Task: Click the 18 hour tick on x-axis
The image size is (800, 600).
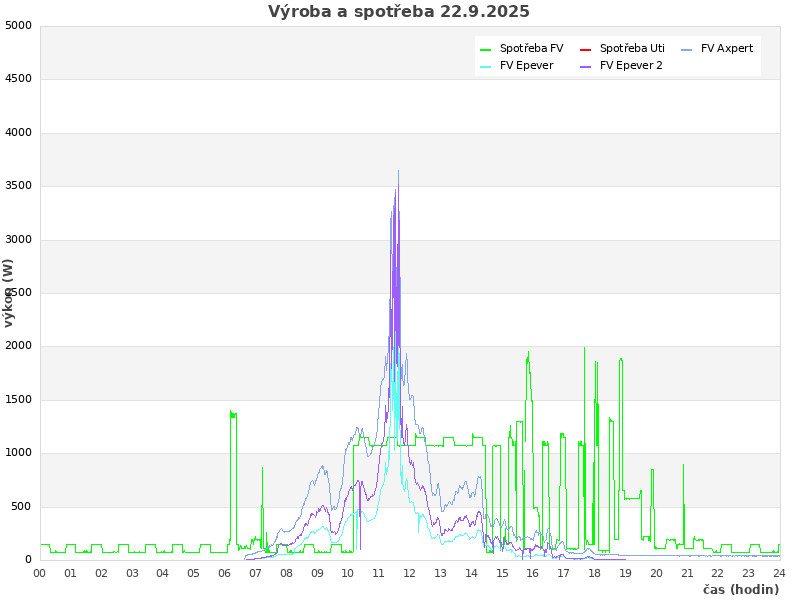Action: (595, 573)
